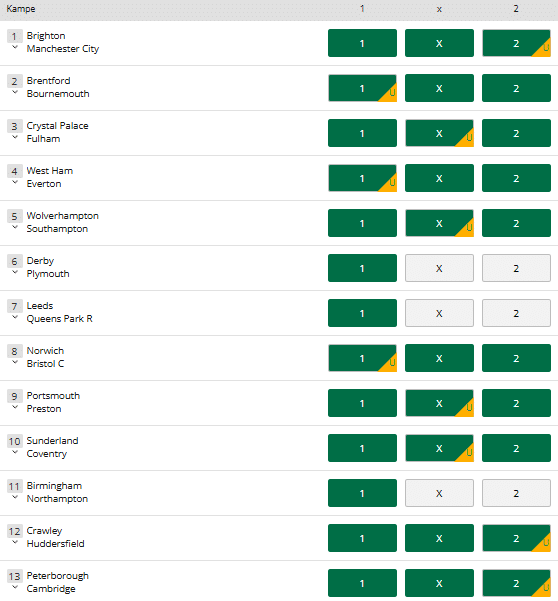Click the Queens Park R team name
Screen dimensions: 558x601
coord(59,319)
